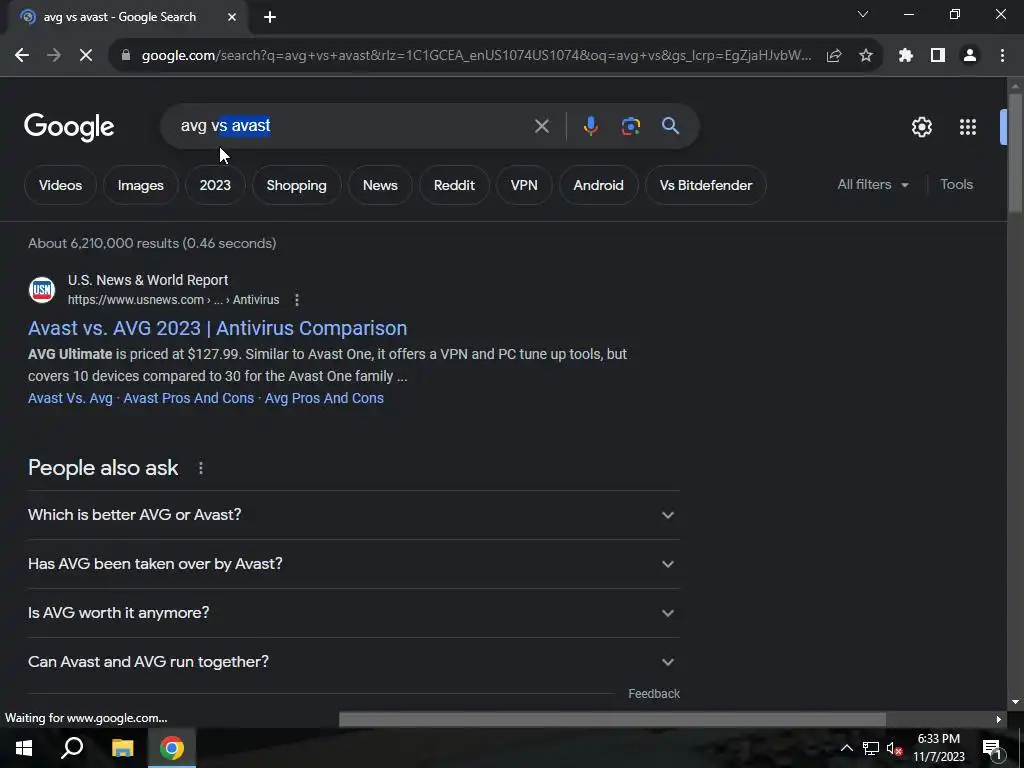The height and width of the screenshot is (768, 1024).
Task: Open the Google apps grid
Action: tap(968, 127)
